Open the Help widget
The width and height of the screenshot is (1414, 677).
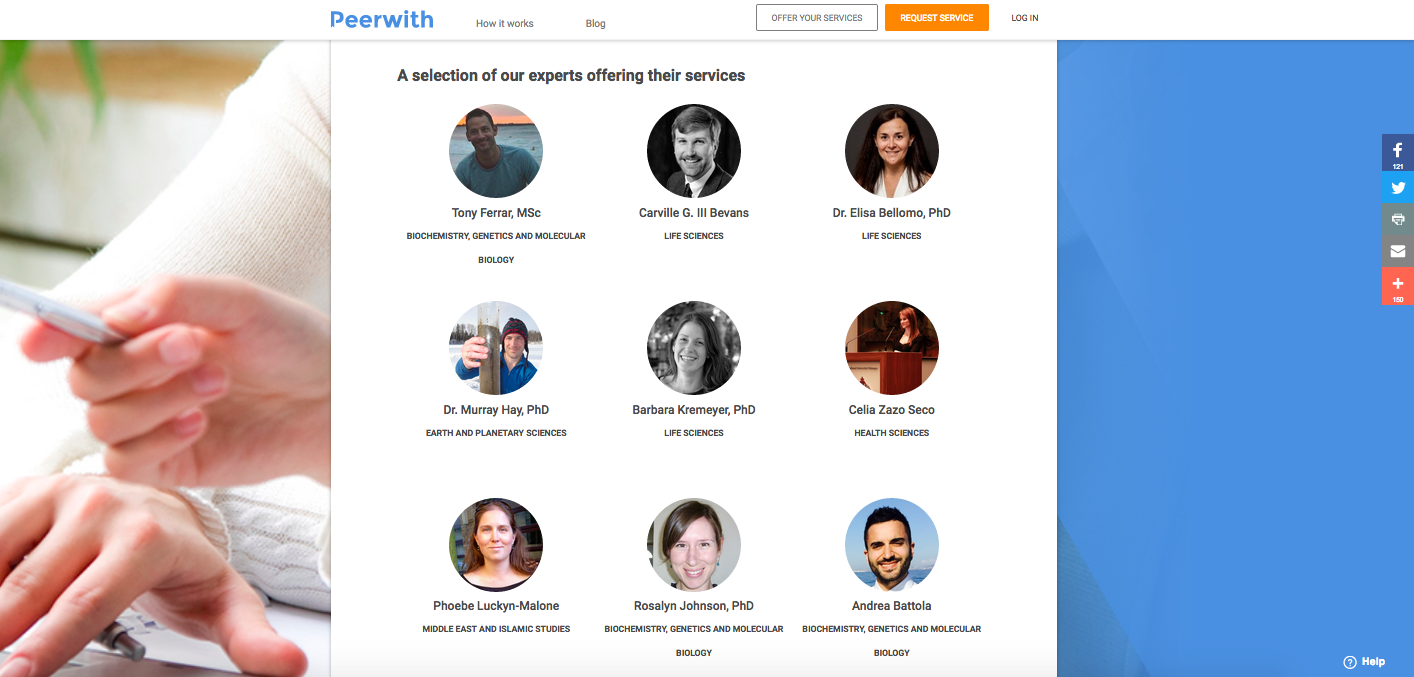pos(1364,661)
